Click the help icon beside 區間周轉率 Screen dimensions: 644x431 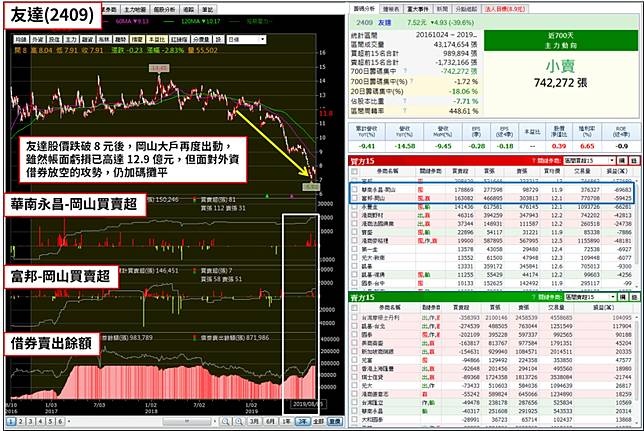(x=405, y=111)
